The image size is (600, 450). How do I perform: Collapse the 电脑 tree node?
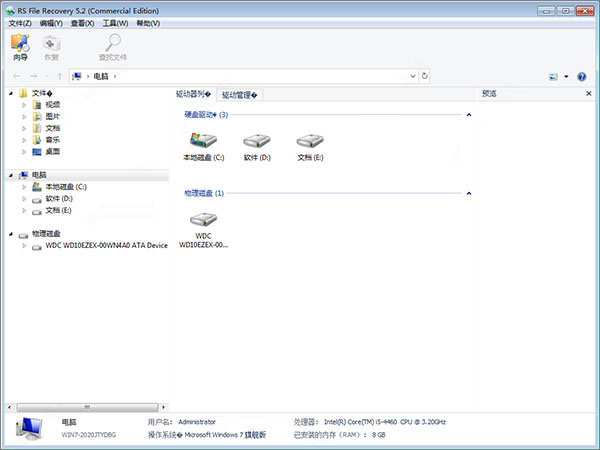[x=11, y=175]
